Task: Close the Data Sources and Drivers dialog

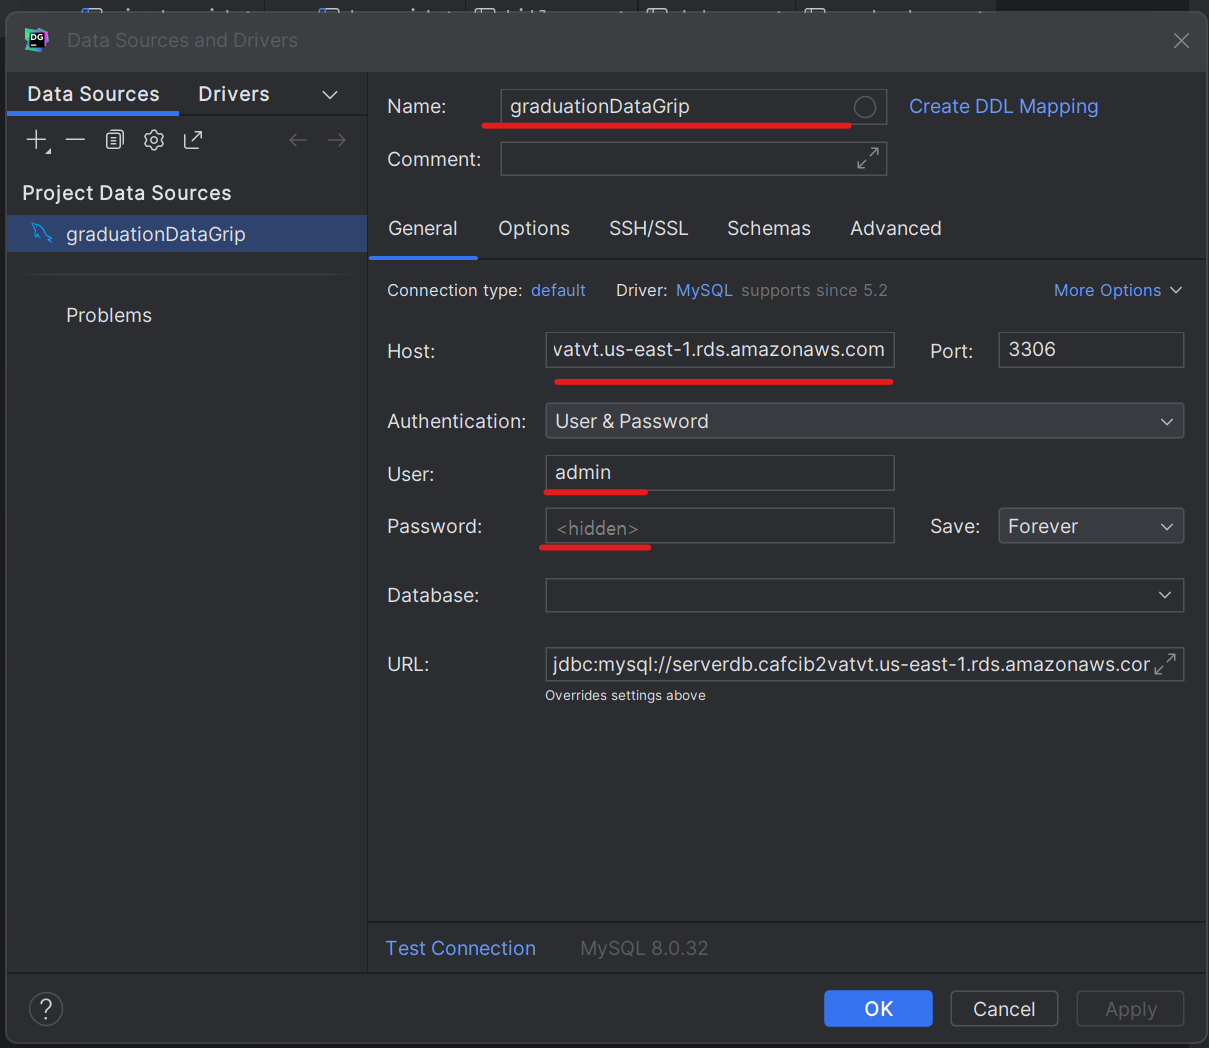Action: tap(1181, 40)
